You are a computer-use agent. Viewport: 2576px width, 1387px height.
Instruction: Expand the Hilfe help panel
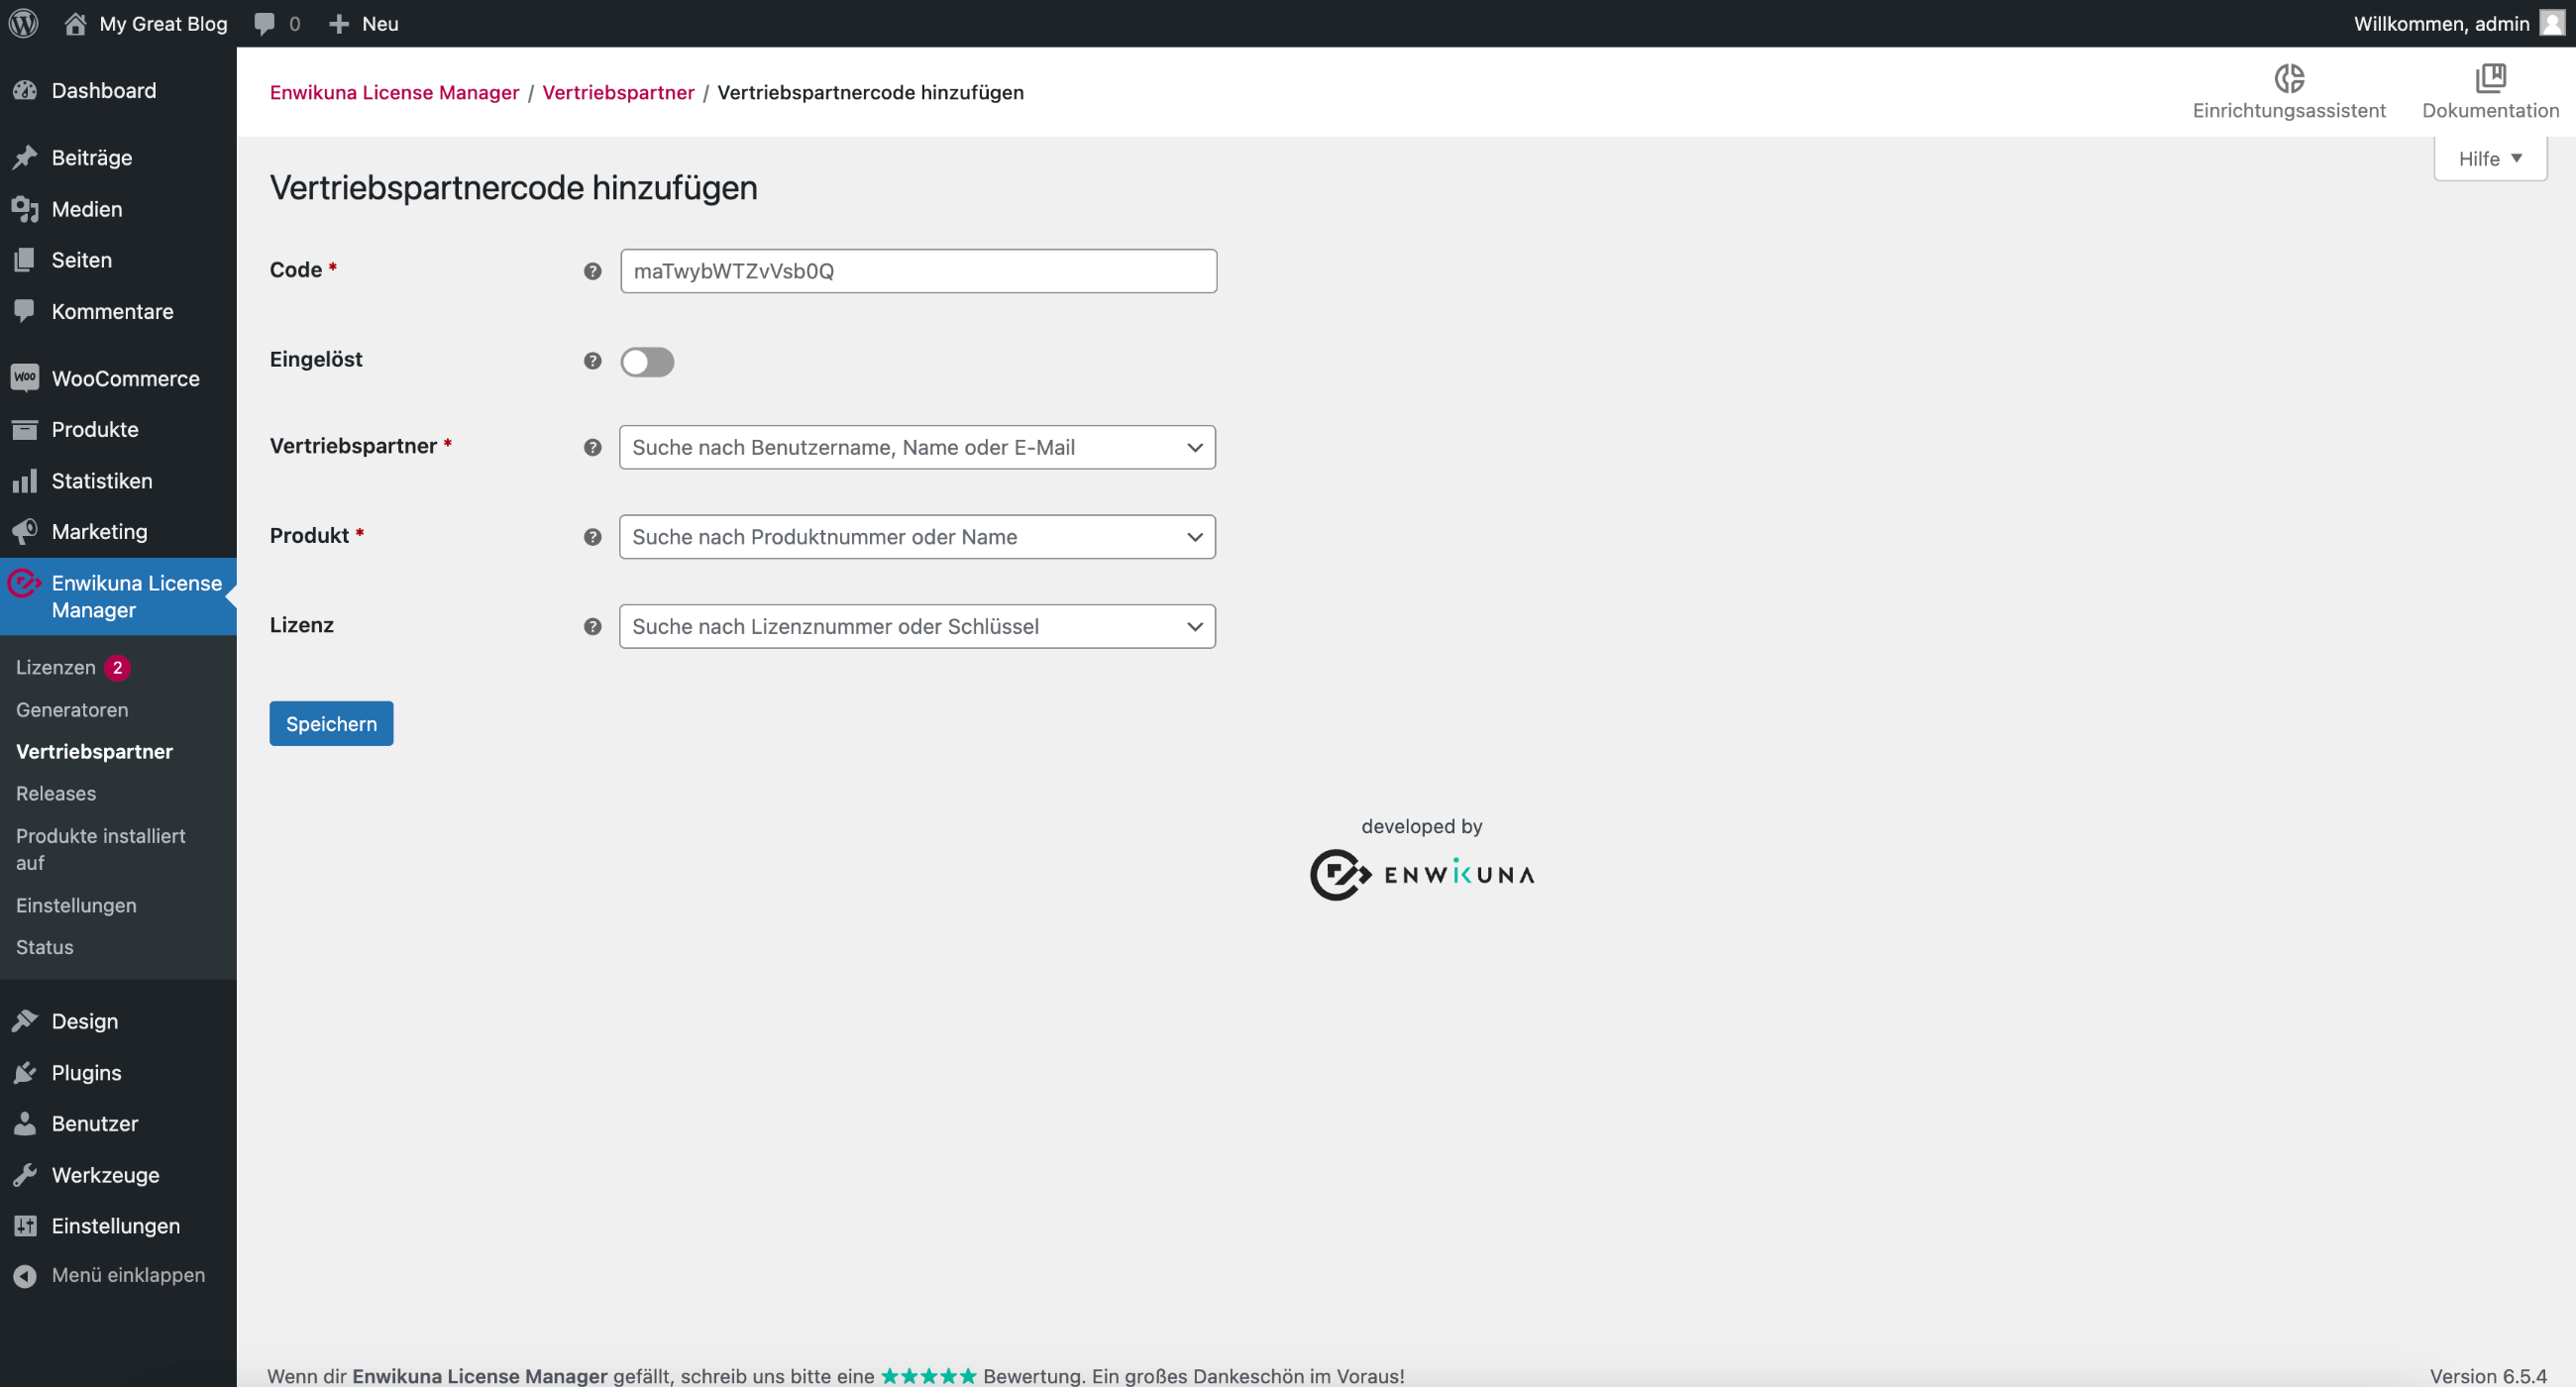2489,159
